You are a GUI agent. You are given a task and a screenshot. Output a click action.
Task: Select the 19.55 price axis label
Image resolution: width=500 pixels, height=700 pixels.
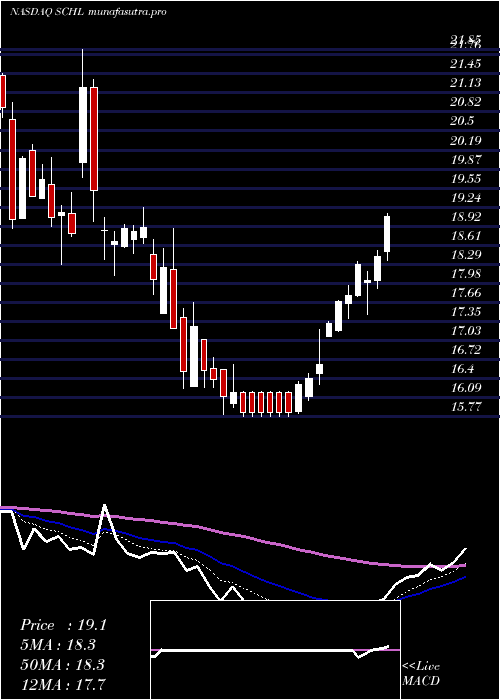point(466,179)
